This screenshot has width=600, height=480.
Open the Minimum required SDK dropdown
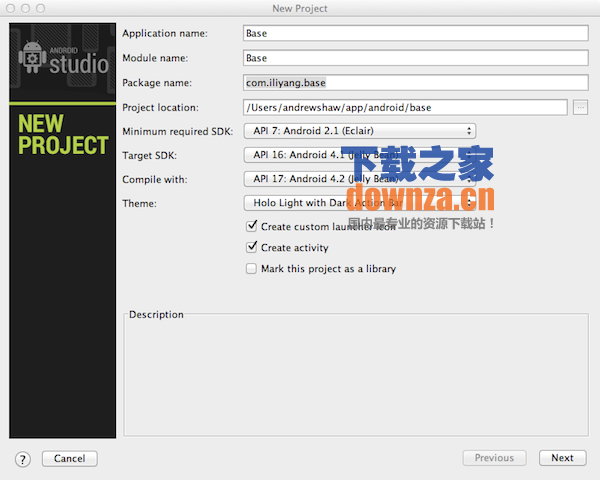(360, 131)
